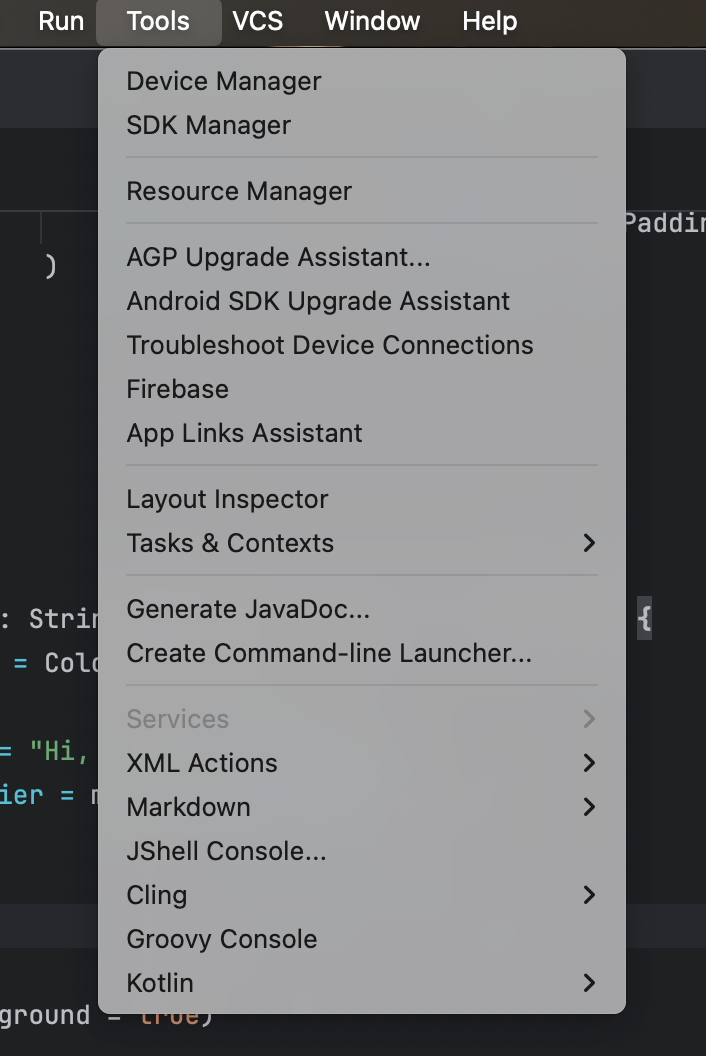
Task: Click the "Hi," string in editor
Action: coord(59,751)
